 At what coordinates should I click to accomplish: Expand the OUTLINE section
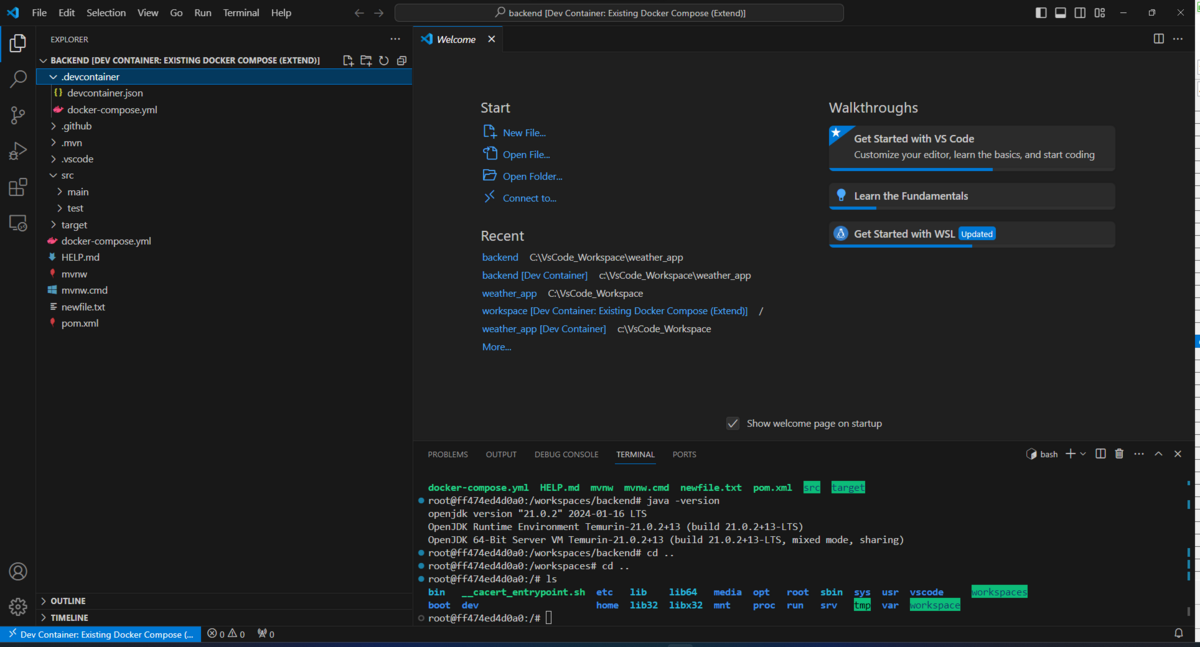[x=224, y=601]
